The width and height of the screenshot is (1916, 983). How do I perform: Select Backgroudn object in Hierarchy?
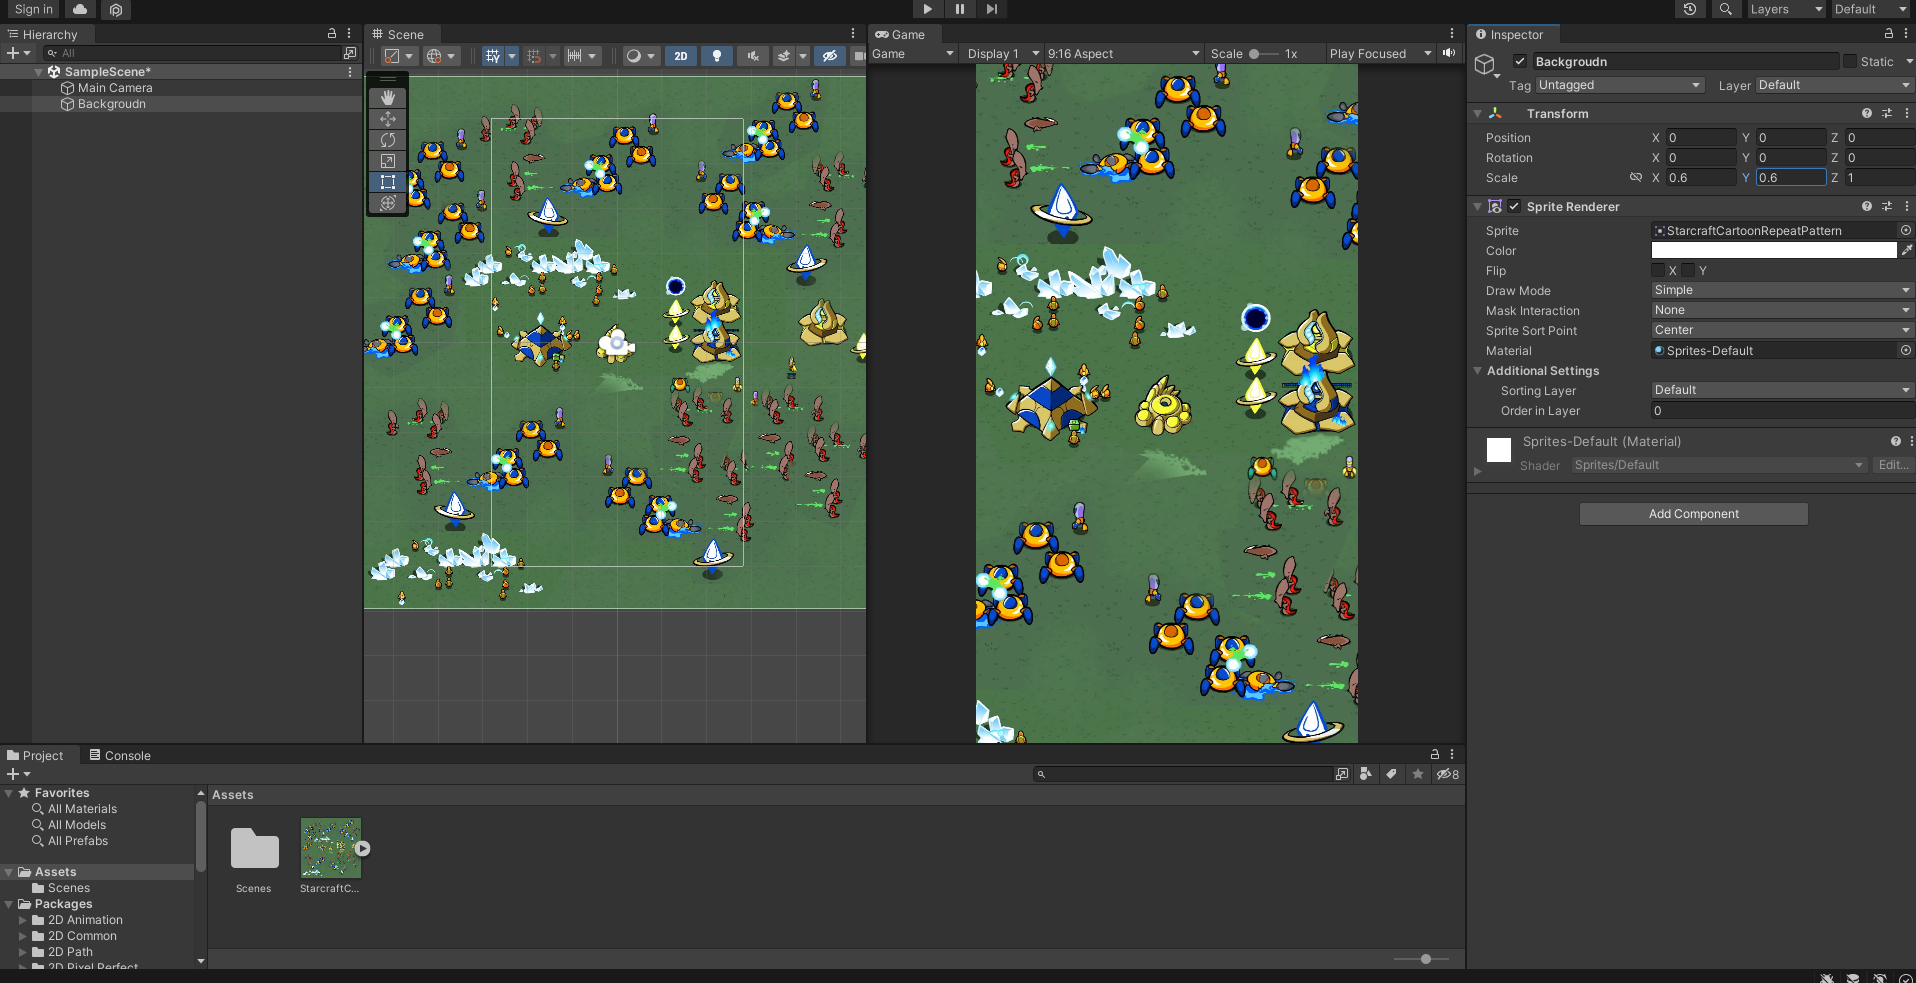click(111, 104)
